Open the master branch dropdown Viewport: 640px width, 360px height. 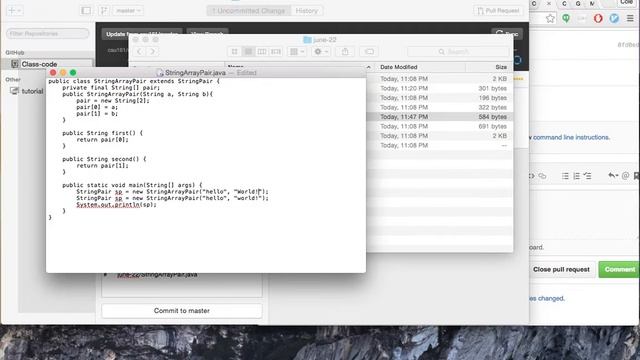click(x=128, y=11)
